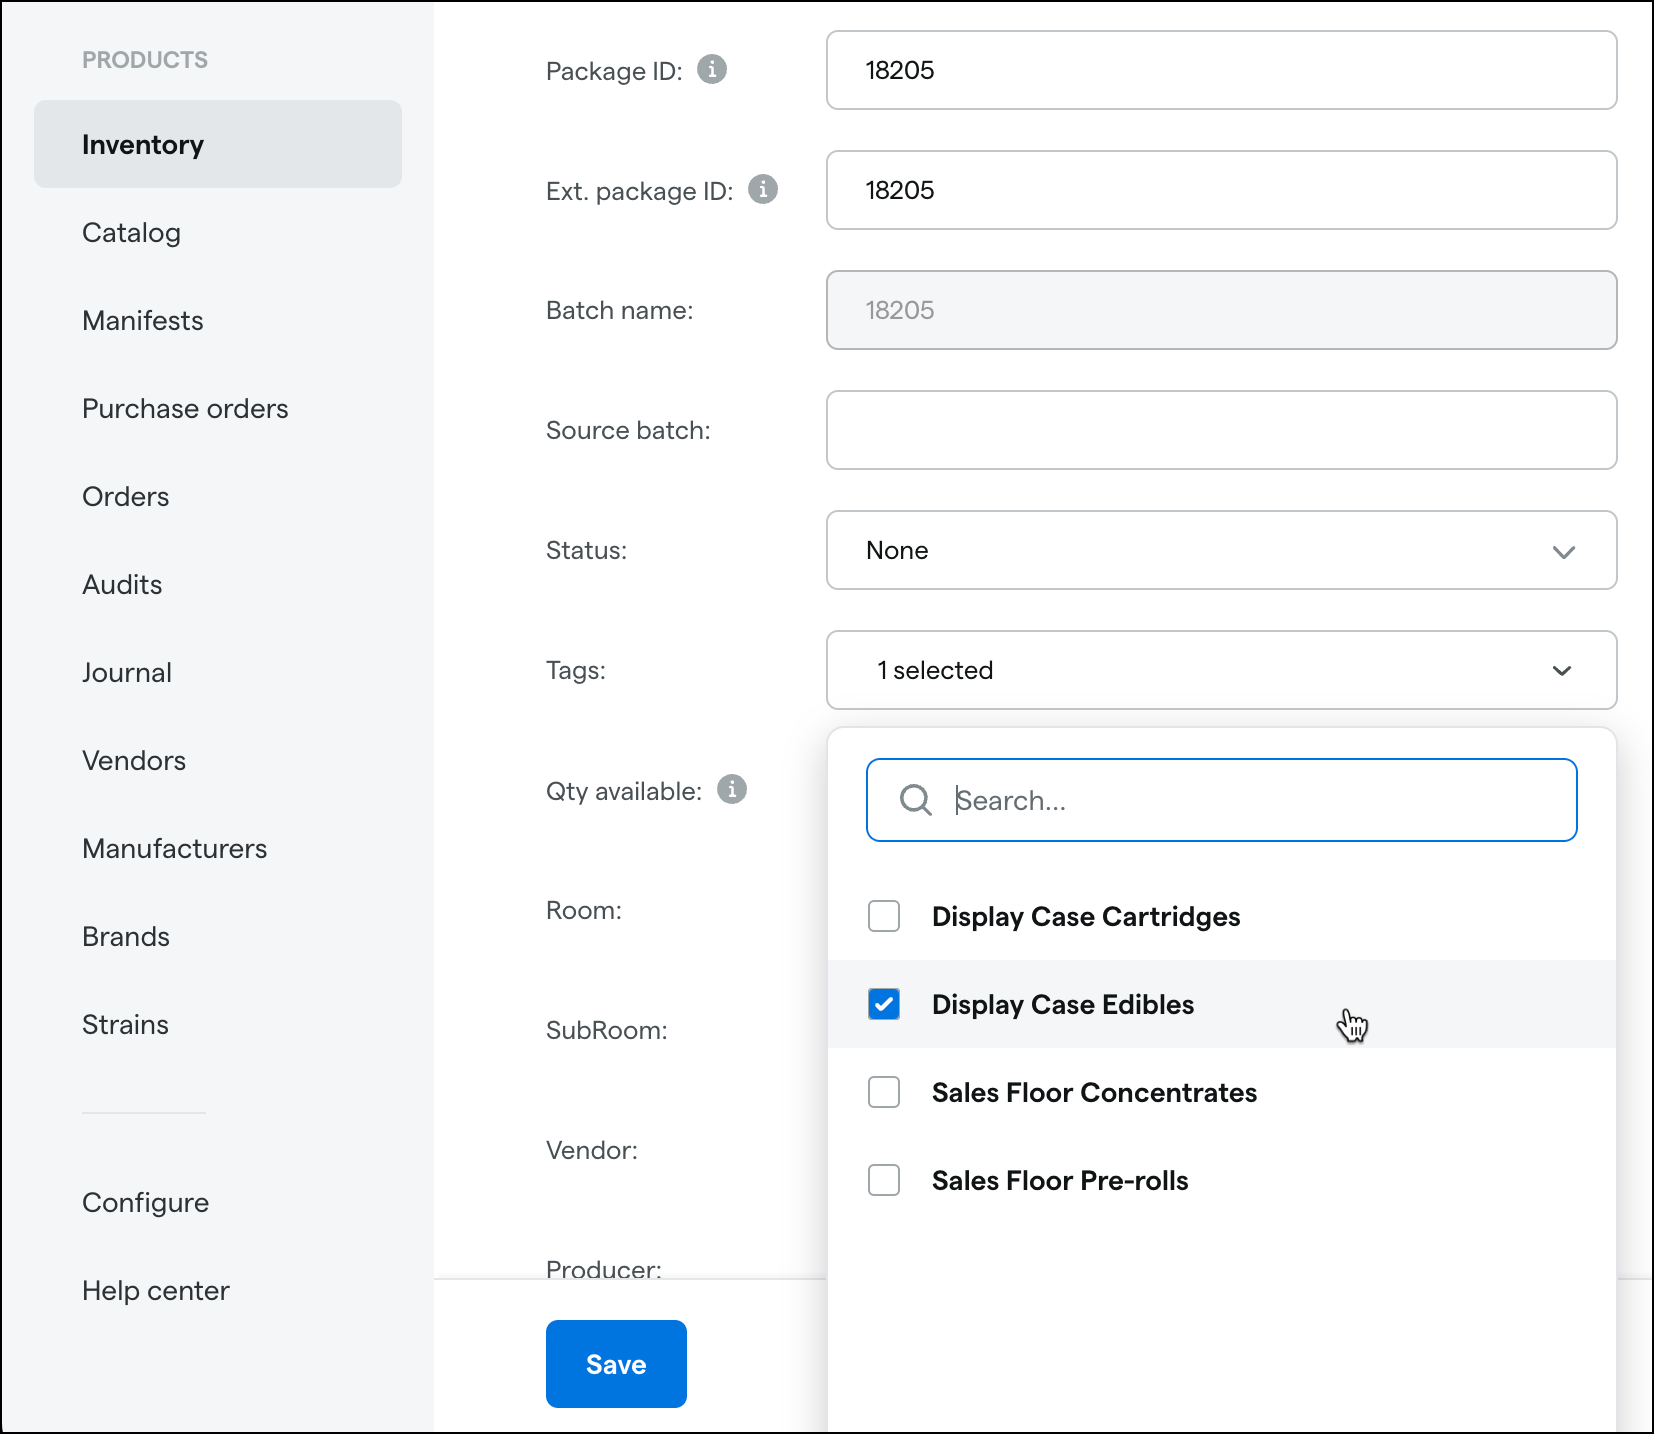Click inside the Source batch field
The width and height of the screenshot is (1654, 1434).
click(x=1220, y=430)
